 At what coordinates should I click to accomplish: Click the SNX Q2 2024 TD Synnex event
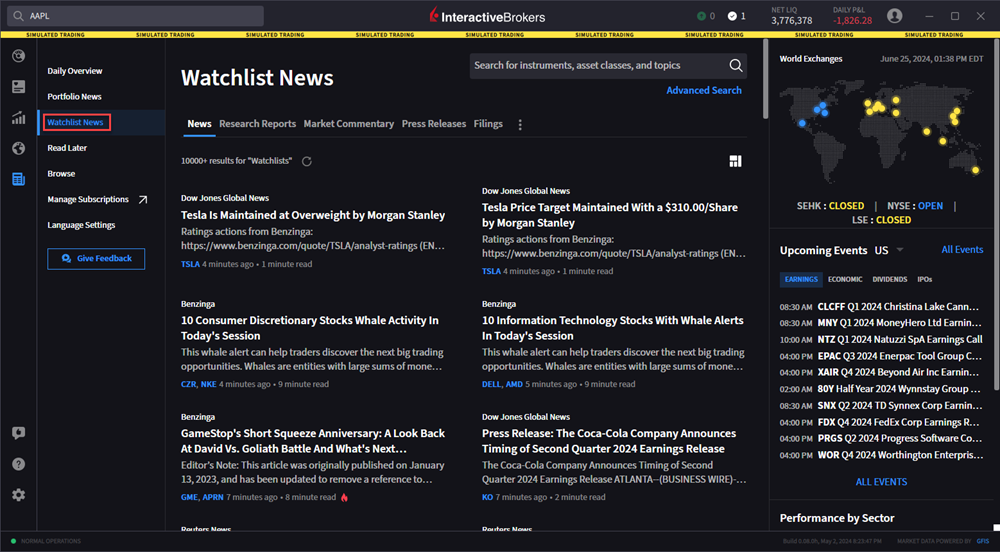tap(881, 405)
